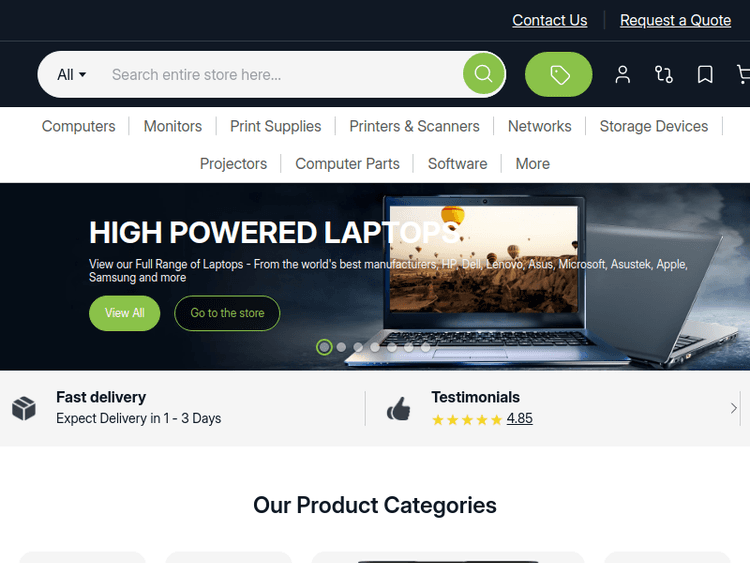The image size is (750, 563).
Task: Focus the Search entire store field
Action: point(282,75)
